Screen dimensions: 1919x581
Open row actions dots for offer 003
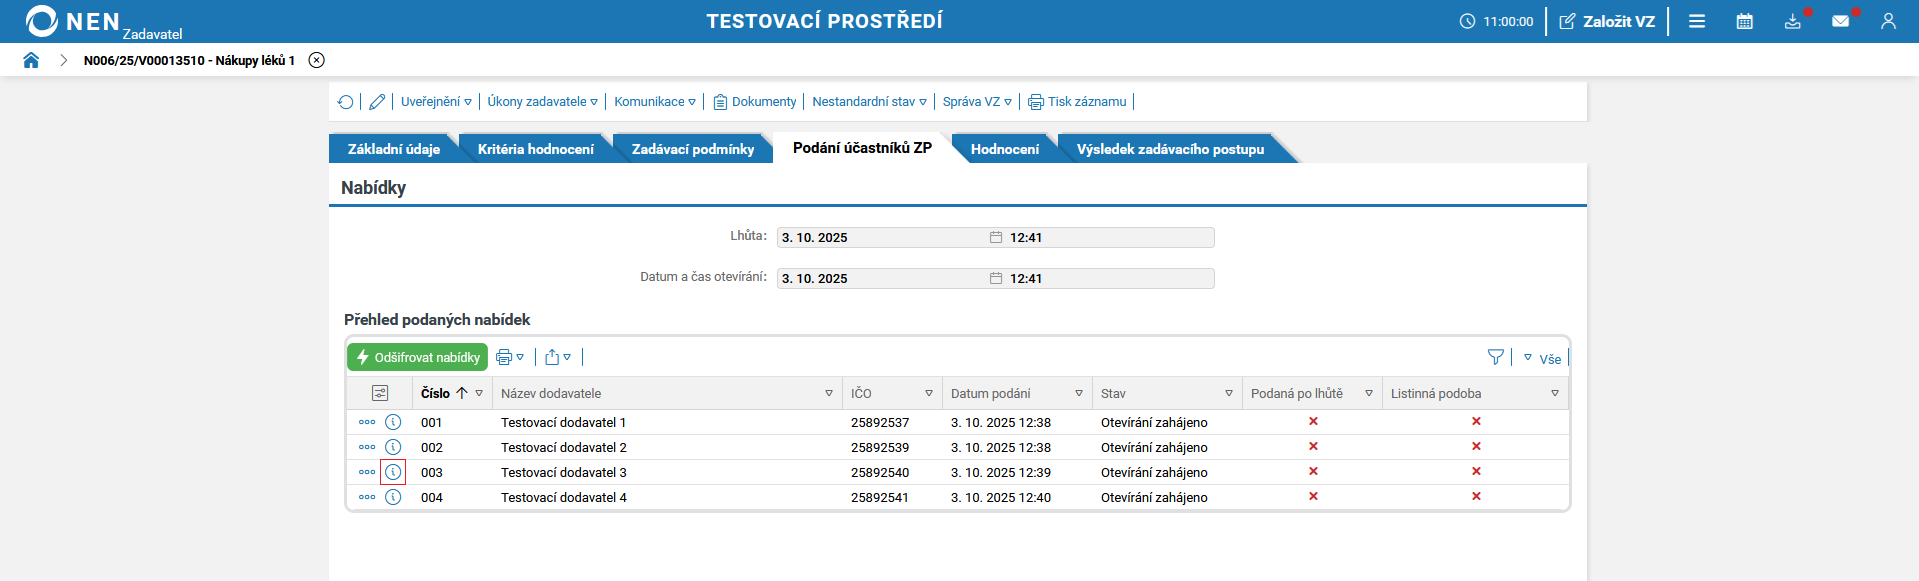367,472
